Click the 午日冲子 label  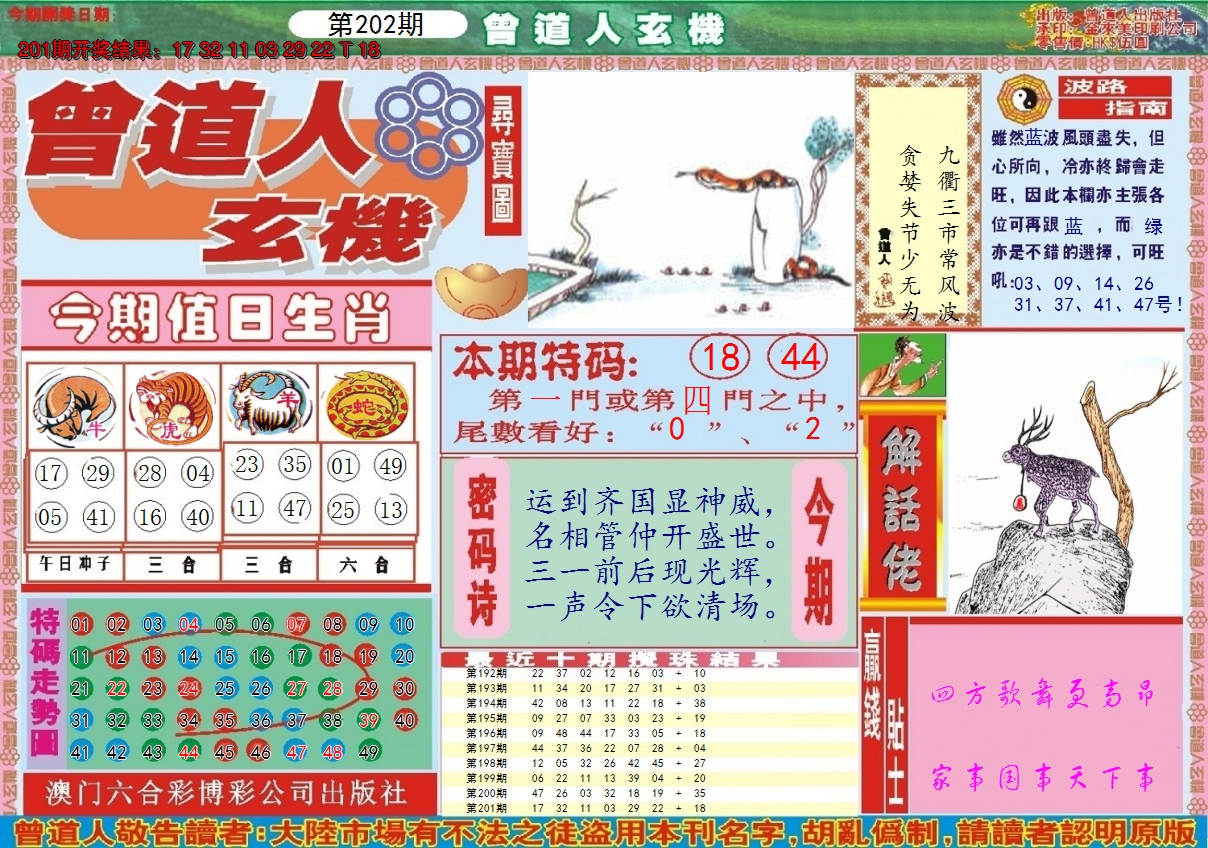[75, 564]
